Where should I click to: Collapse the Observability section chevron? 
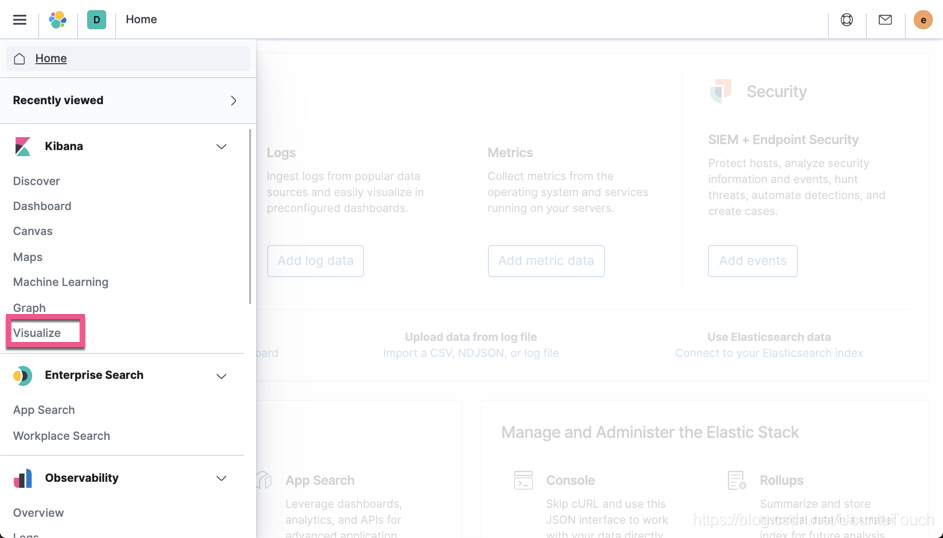(221, 478)
